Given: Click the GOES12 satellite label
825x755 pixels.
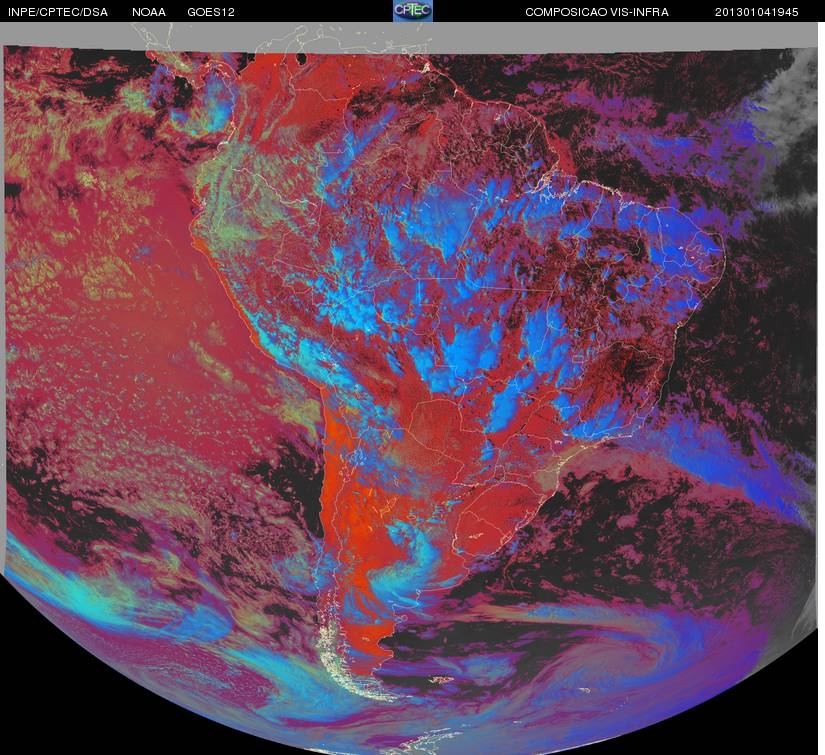Looking at the screenshot, I should [x=211, y=12].
